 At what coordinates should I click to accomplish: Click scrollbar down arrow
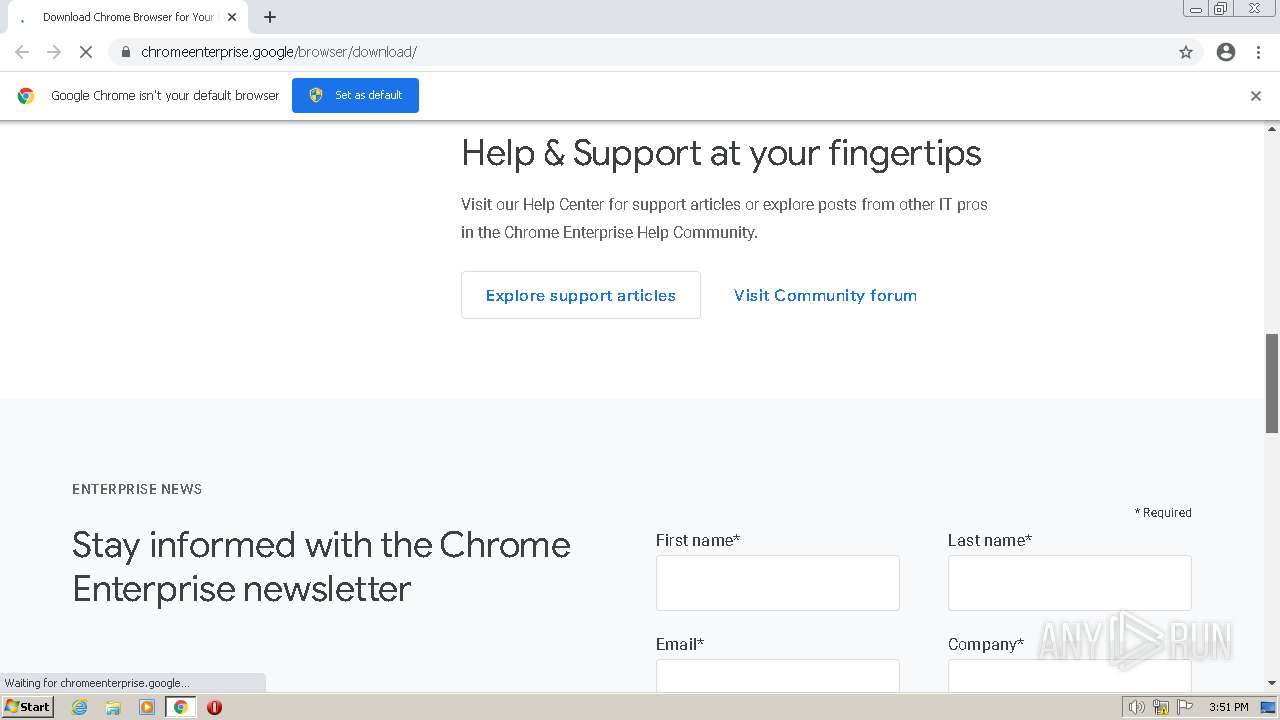[1272, 684]
